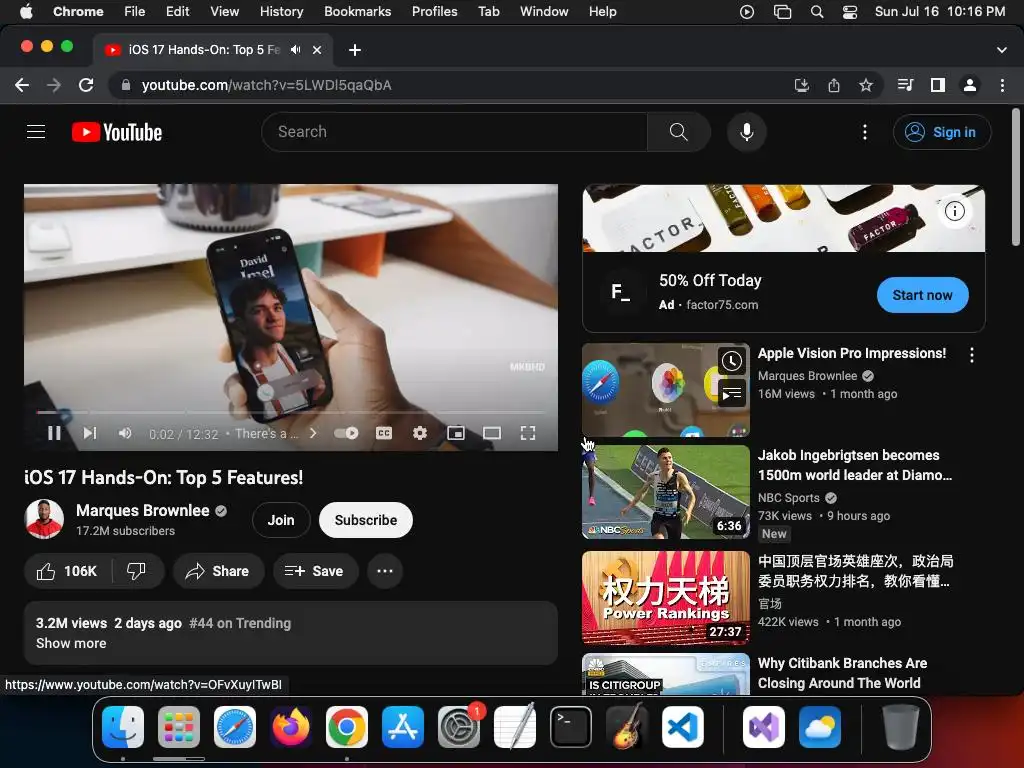Open the Window menu
Screen dimensions: 1024x768
pos(544,12)
